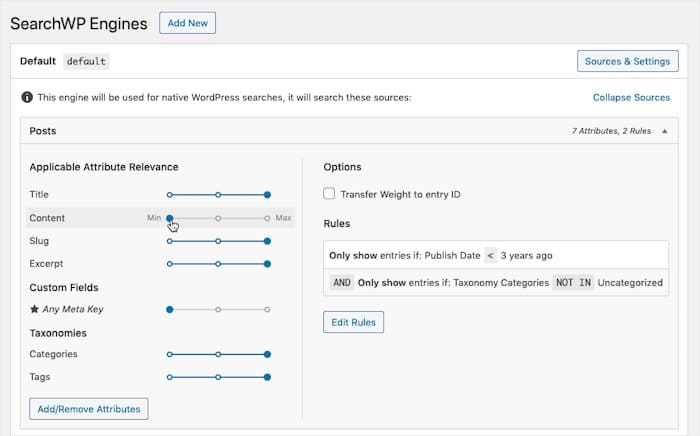The width and height of the screenshot is (700, 436).
Task: Click the info icon beside engine description
Action: 26,98
